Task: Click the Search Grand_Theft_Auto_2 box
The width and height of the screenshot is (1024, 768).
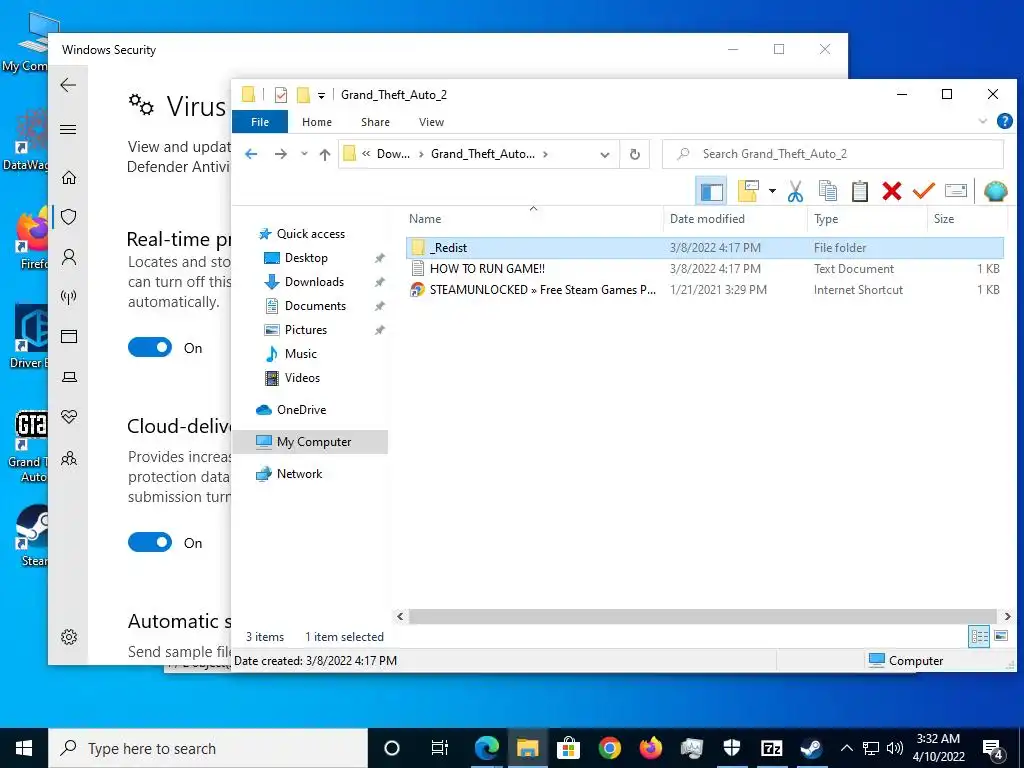Action: tap(833, 154)
